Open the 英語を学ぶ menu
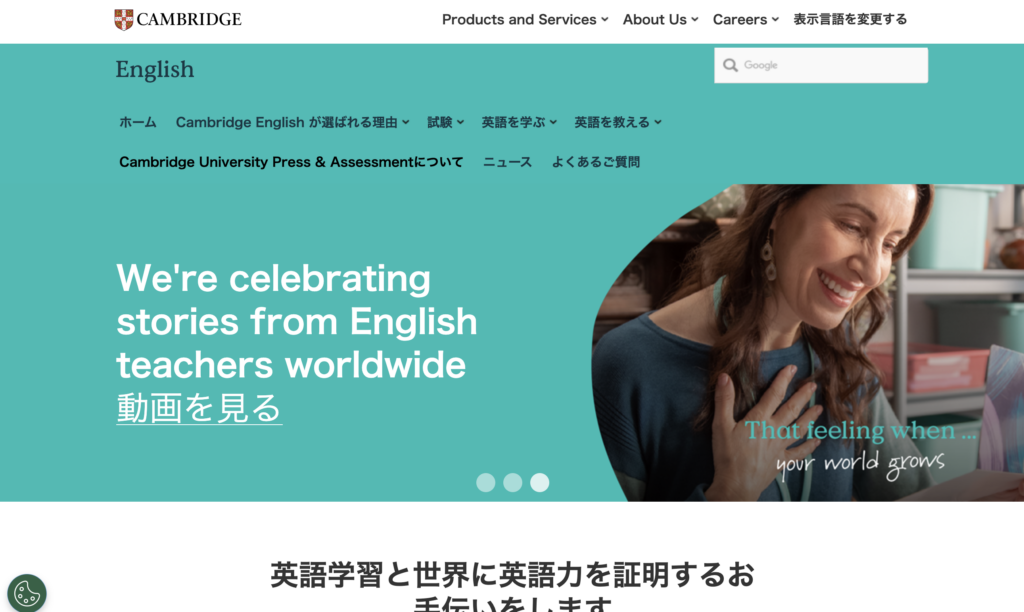The height and width of the screenshot is (612, 1024). coord(519,122)
